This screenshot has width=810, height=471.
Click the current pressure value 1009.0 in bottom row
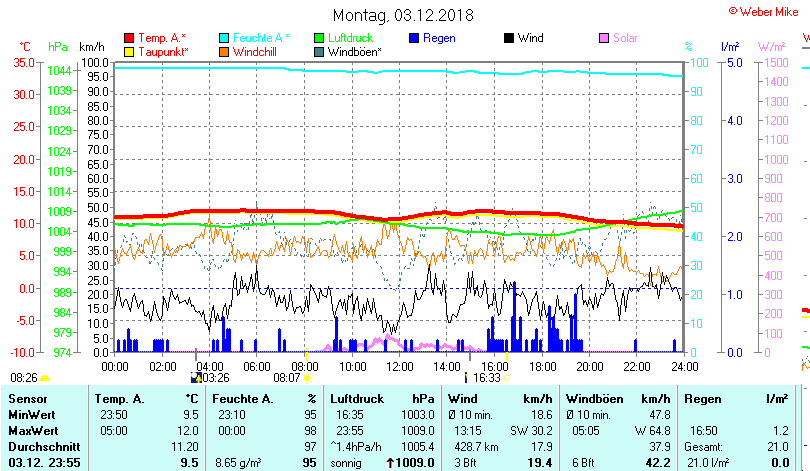pos(415,463)
